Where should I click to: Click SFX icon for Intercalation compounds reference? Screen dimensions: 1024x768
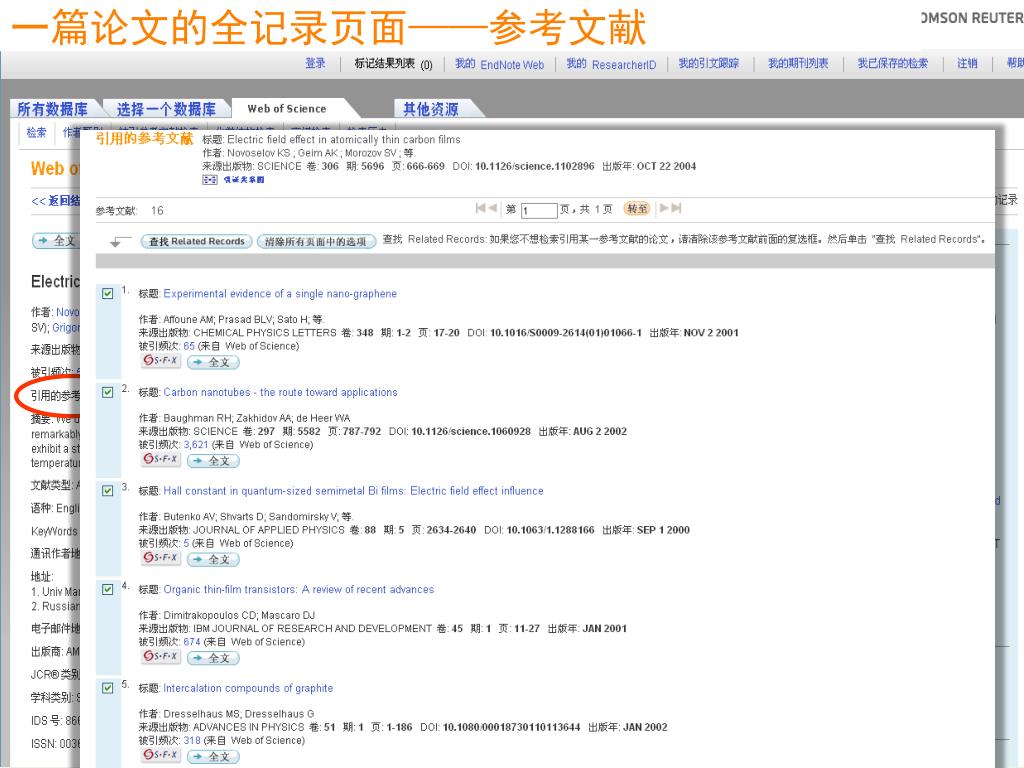point(161,756)
